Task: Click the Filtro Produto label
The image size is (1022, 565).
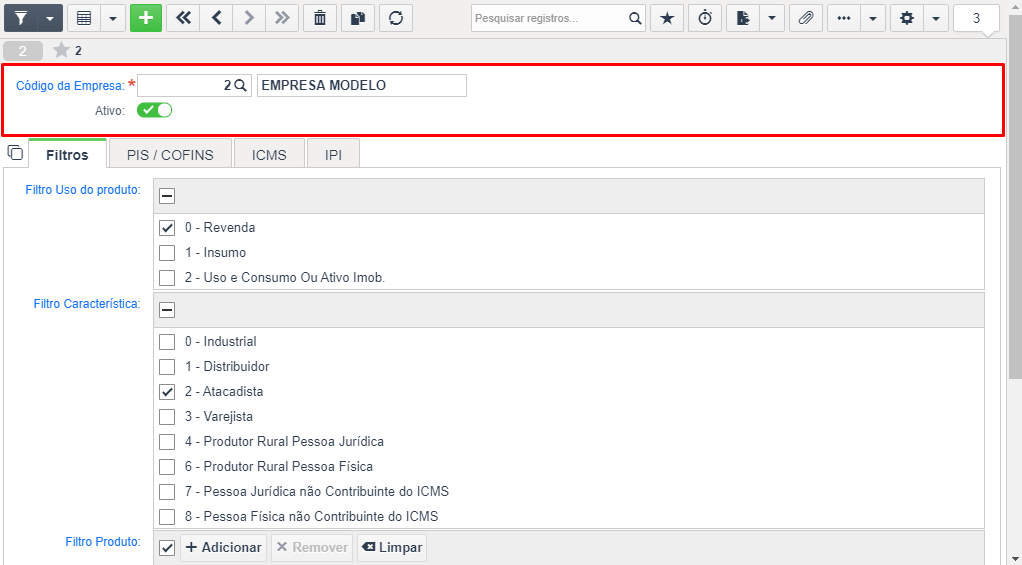Action: click(x=102, y=542)
